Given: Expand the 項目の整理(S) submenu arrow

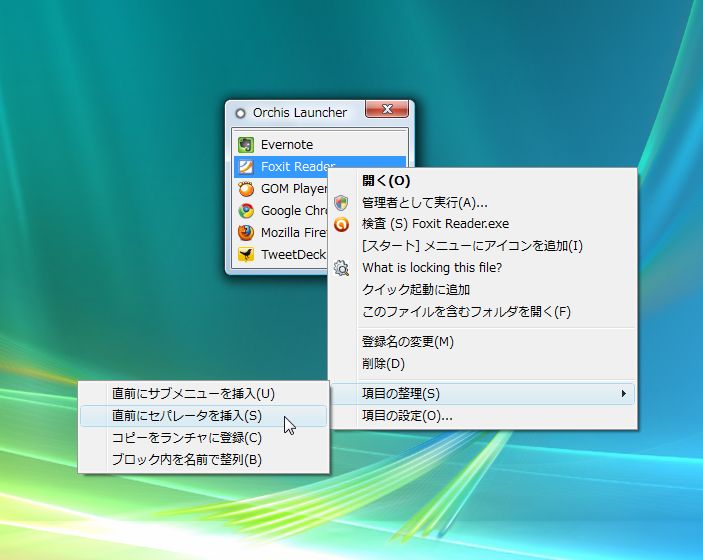Looking at the screenshot, I should click(624, 394).
